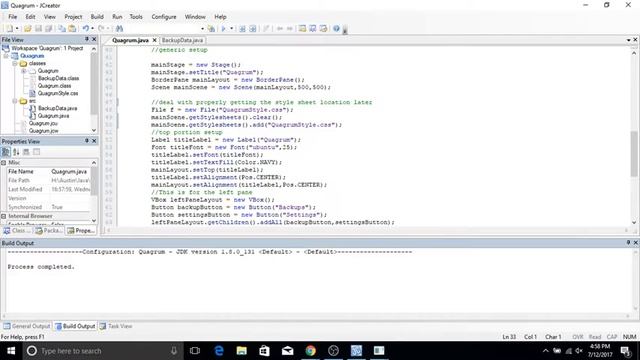Viewport: 640px width, 360px height.
Task: Open the Run menu
Action: tap(117, 17)
